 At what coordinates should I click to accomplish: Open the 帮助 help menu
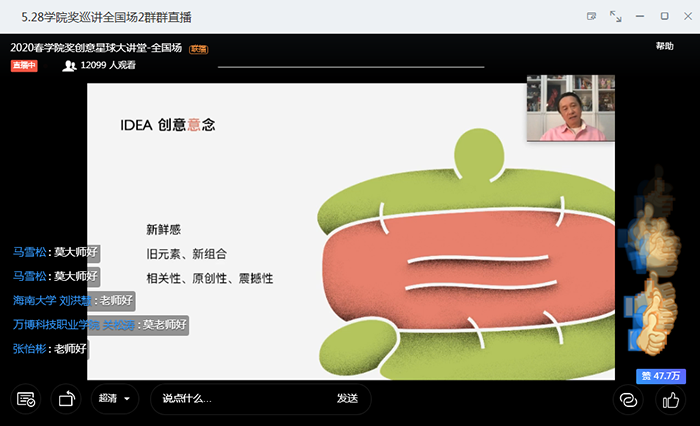click(x=664, y=46)
